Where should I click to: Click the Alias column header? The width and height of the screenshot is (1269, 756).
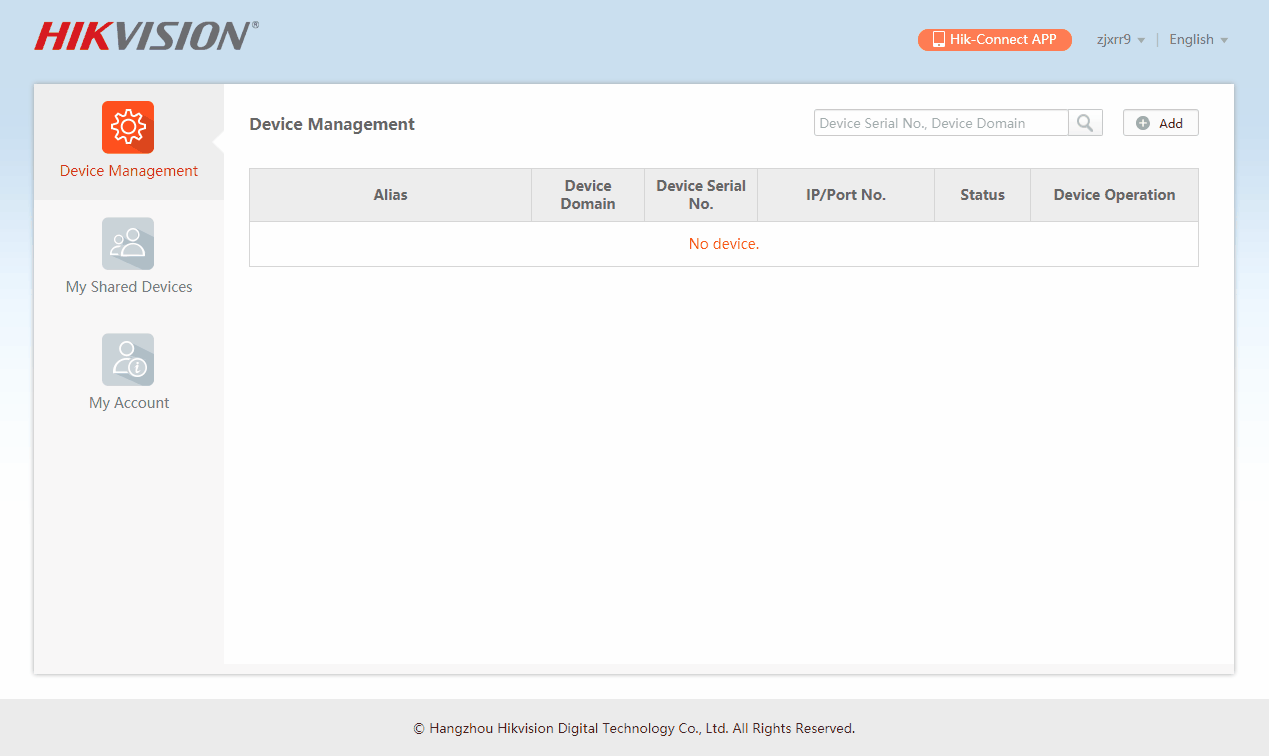(x=390, y=195)
